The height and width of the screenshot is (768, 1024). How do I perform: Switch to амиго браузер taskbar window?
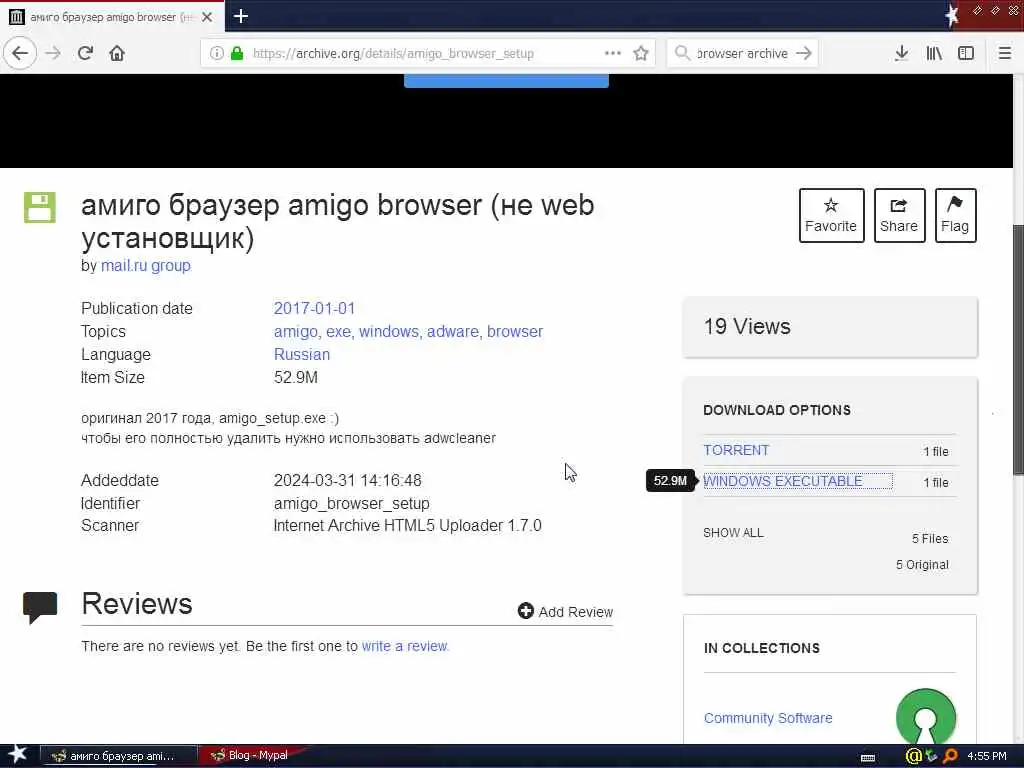(119, 756)
